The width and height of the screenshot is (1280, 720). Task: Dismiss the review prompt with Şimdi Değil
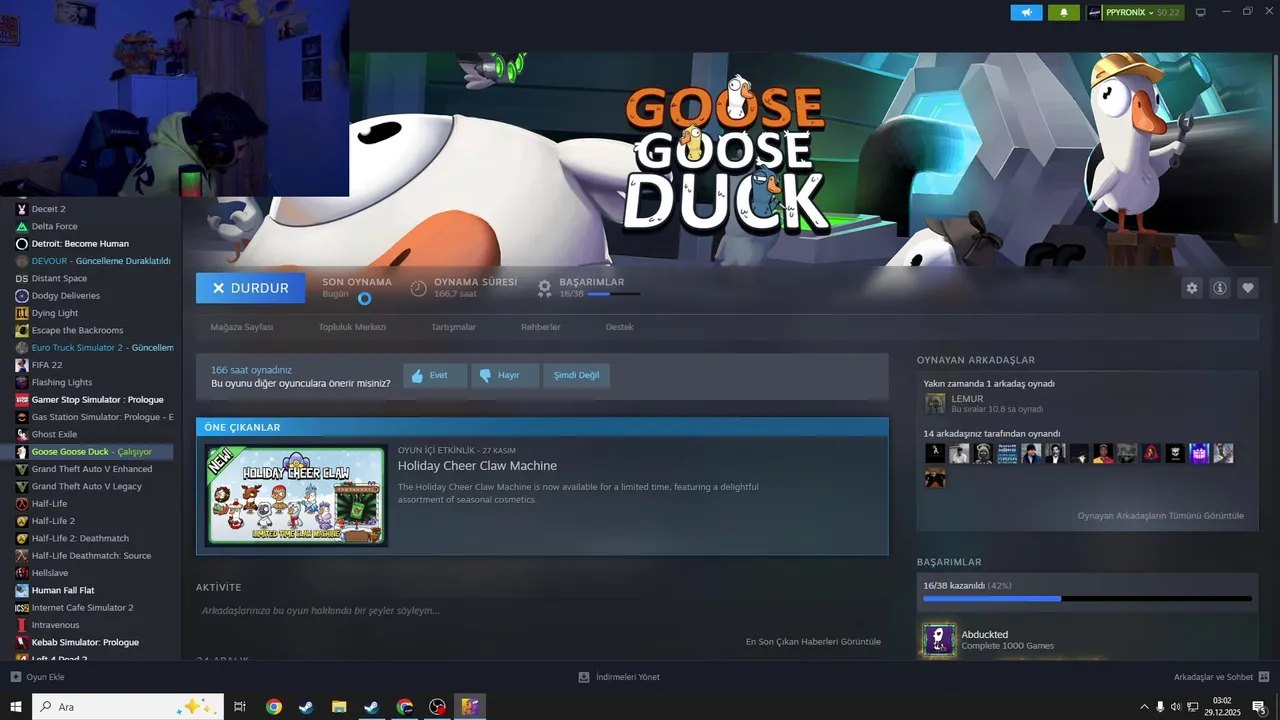click(x=576, y=375)
